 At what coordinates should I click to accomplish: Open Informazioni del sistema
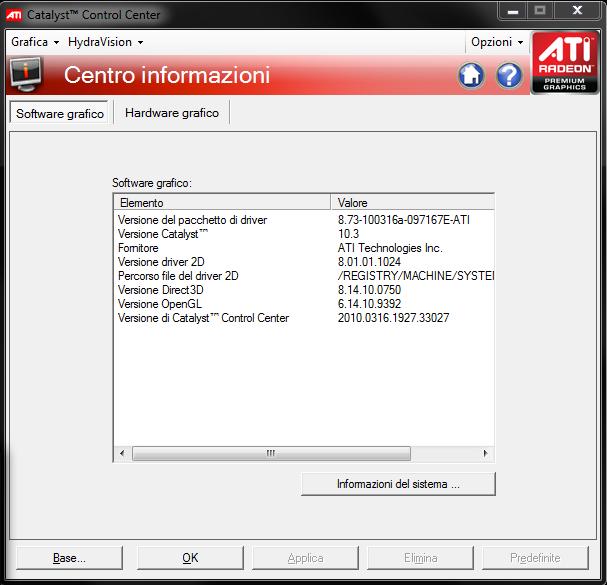tap(398, 484)
